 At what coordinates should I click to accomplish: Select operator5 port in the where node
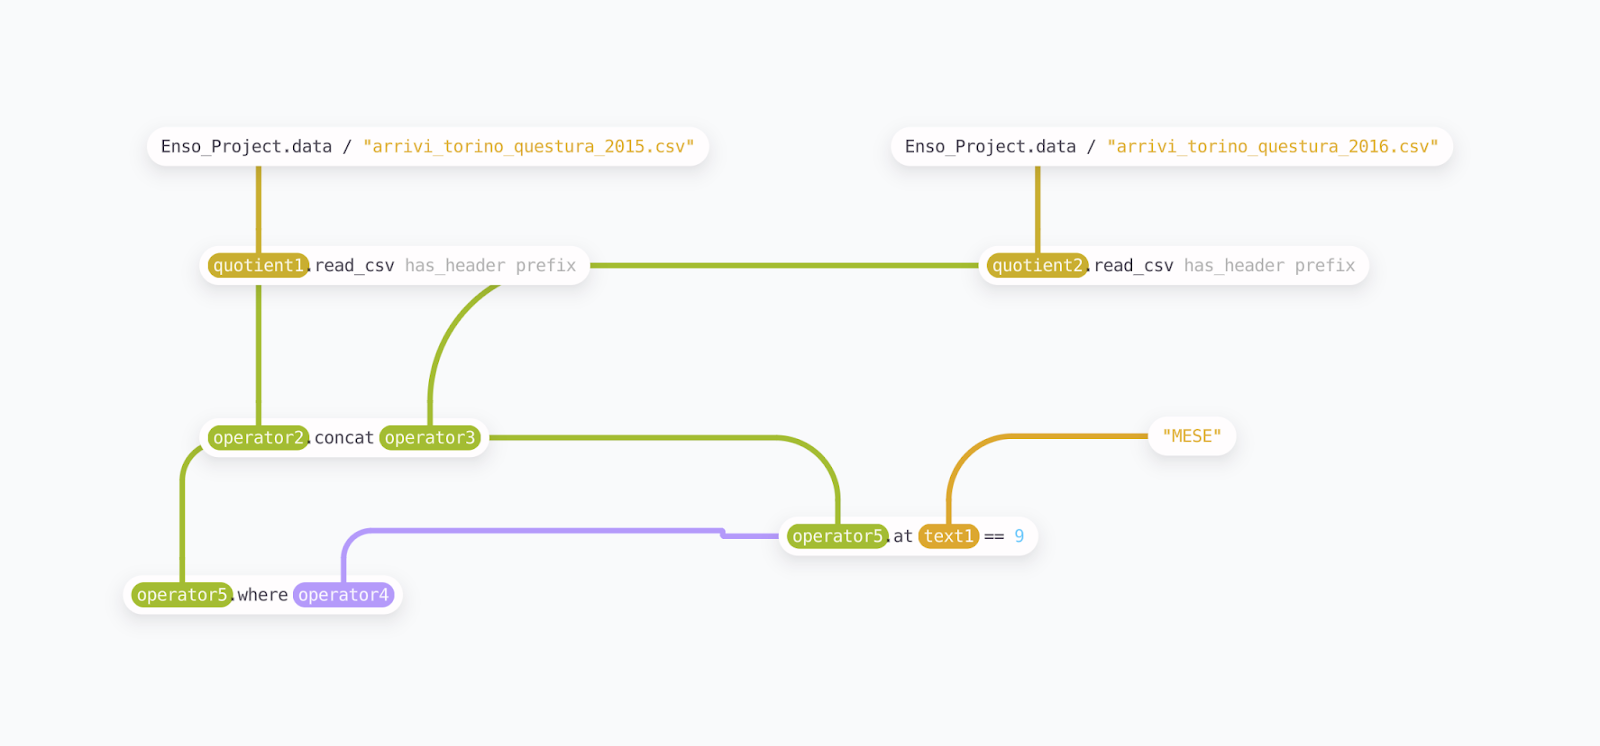pos(182,596)
